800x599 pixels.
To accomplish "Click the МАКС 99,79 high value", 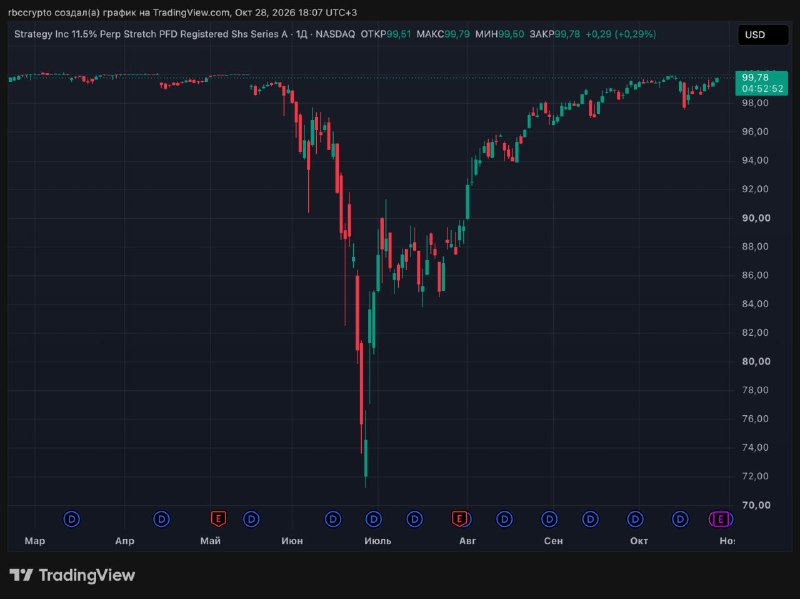I will [443, 34].
